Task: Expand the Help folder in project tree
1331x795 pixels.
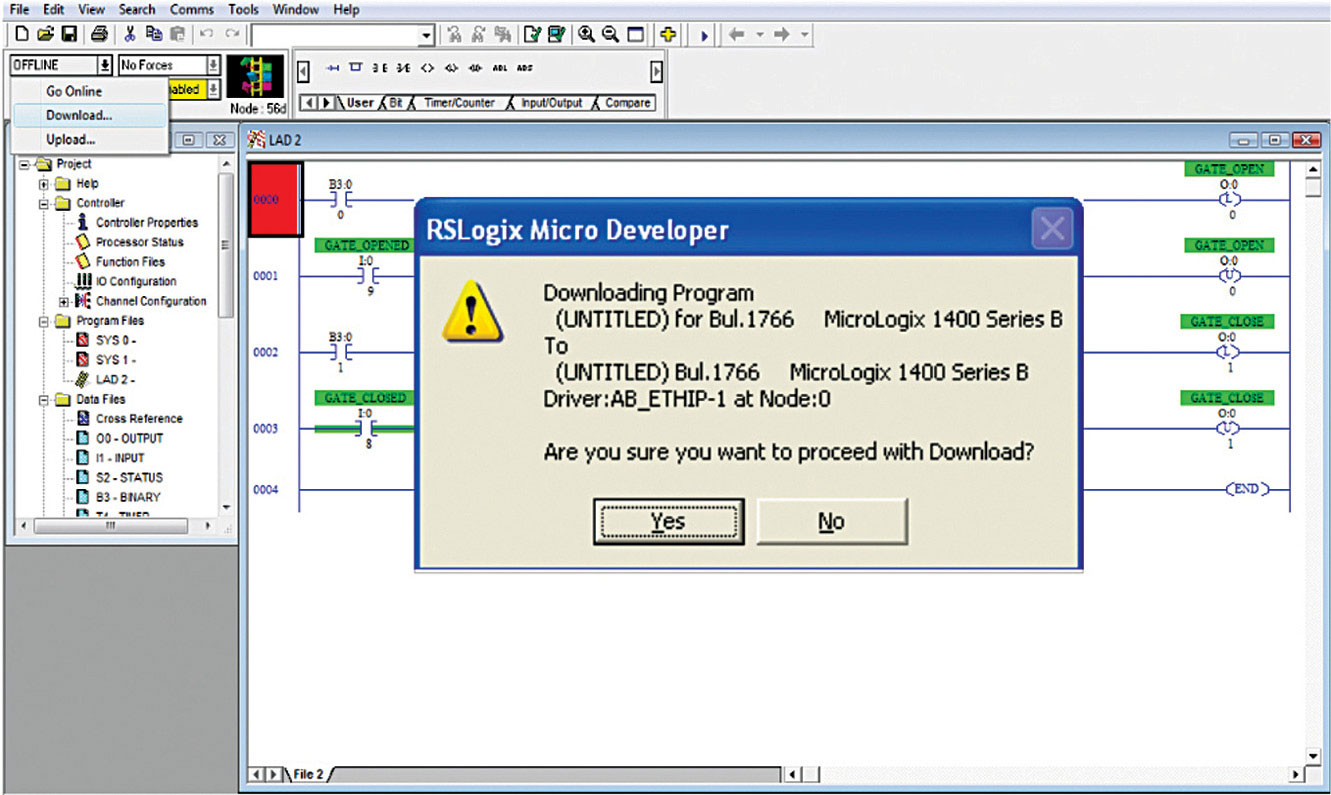Action: [44, 184]
